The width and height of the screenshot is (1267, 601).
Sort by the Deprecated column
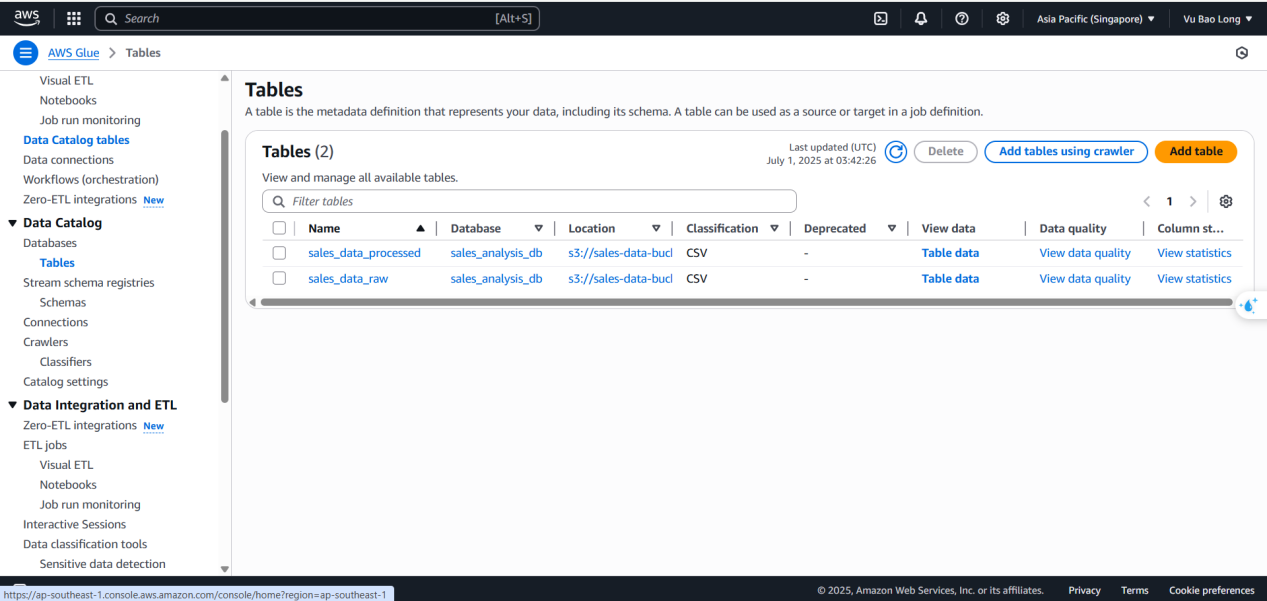click(x=892, y=228)
